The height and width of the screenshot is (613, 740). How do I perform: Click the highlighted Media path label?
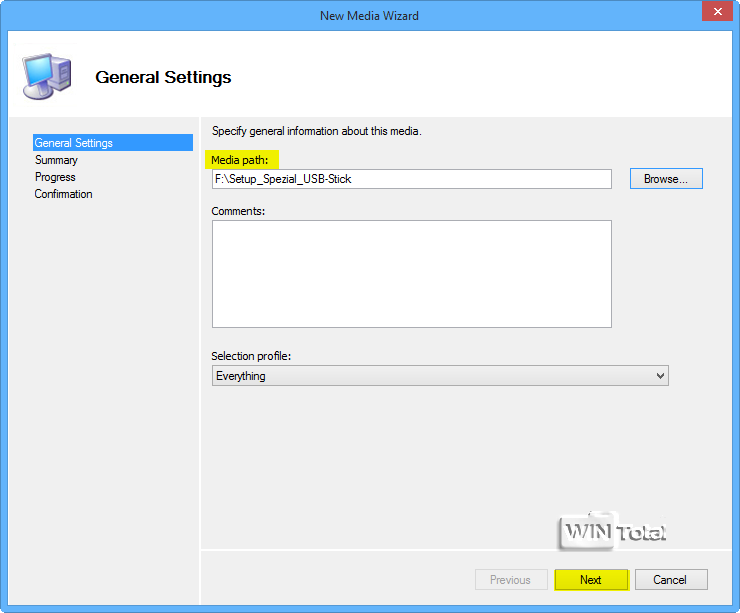pos(243,160)
